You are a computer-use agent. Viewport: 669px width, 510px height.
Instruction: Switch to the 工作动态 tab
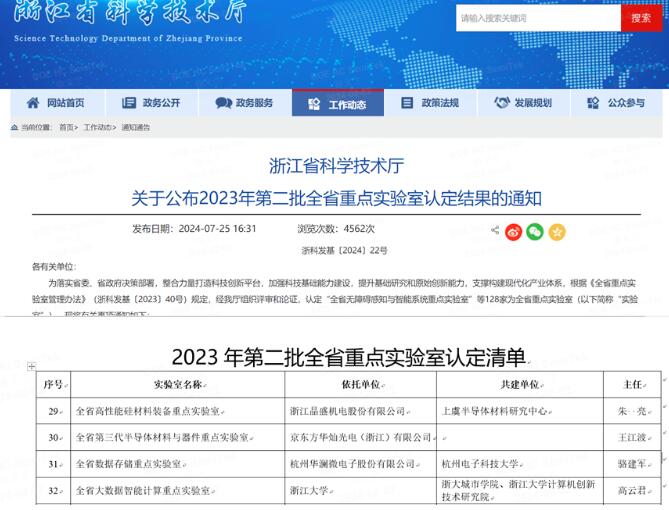[337, 104]
